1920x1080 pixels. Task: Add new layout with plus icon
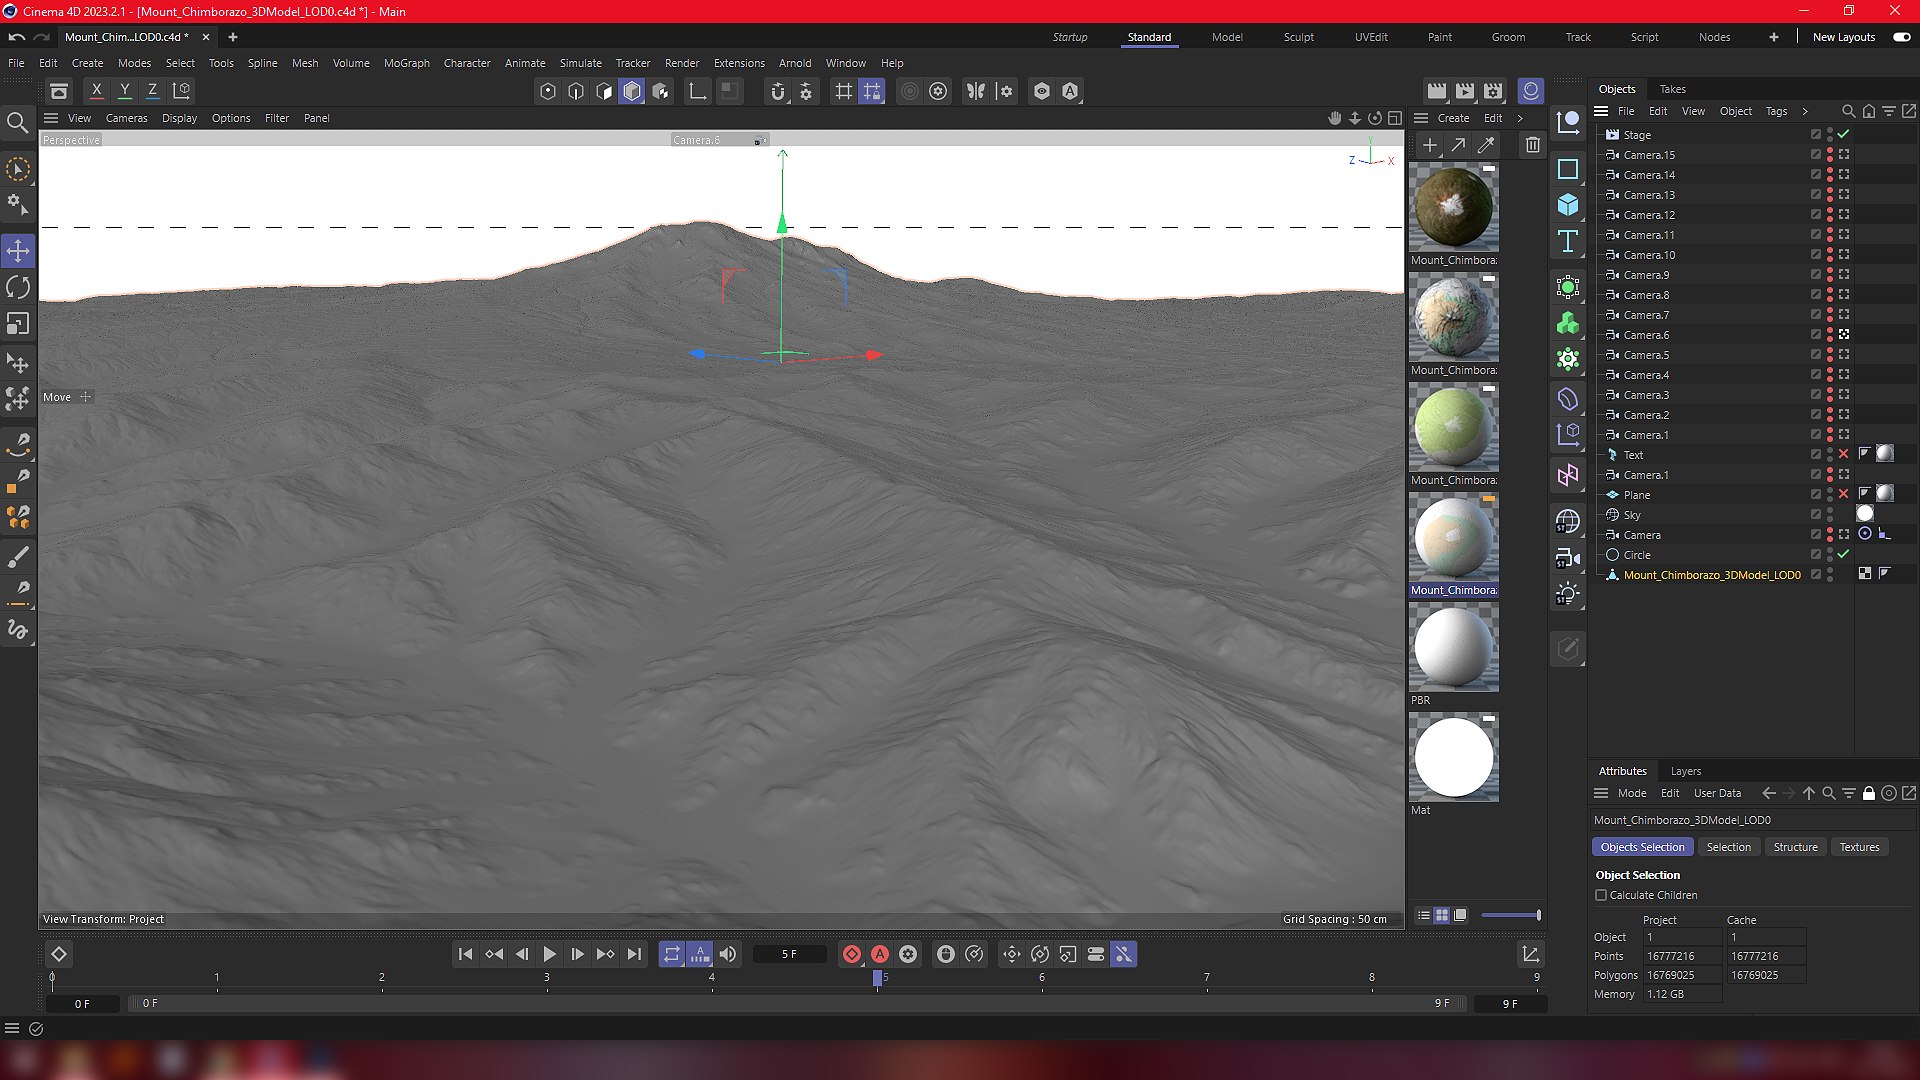[1774, 37]
